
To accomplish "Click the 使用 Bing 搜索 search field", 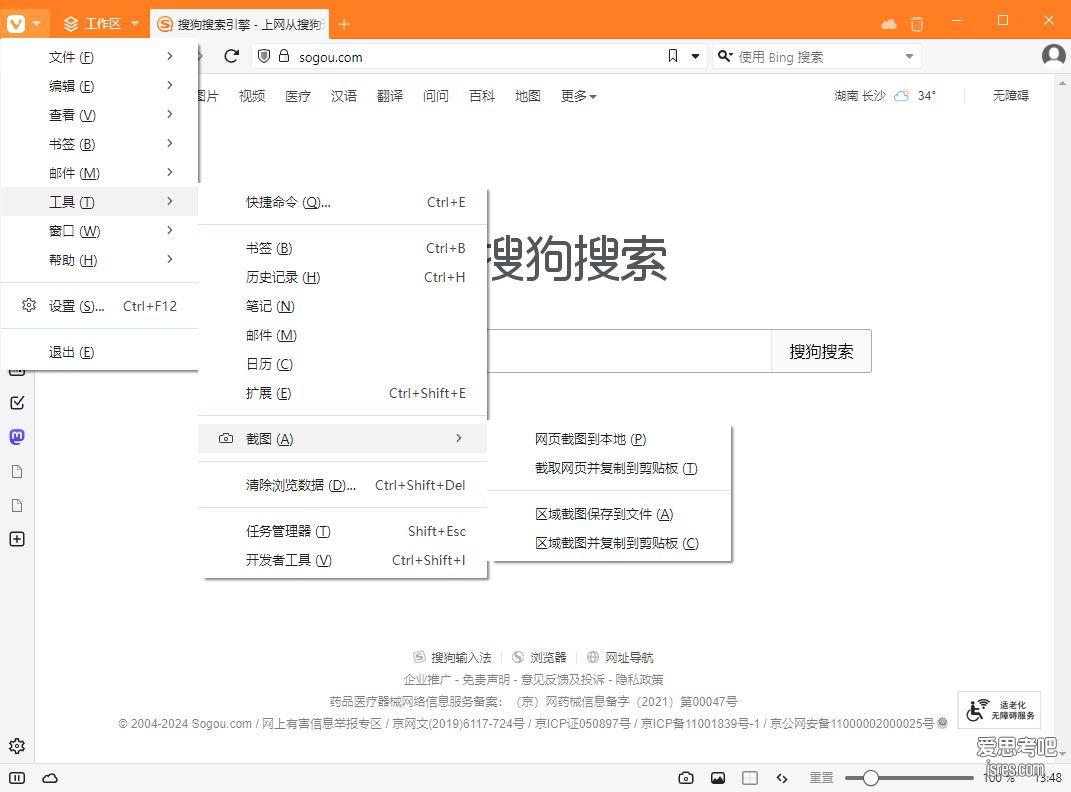I will pos(816,57).
